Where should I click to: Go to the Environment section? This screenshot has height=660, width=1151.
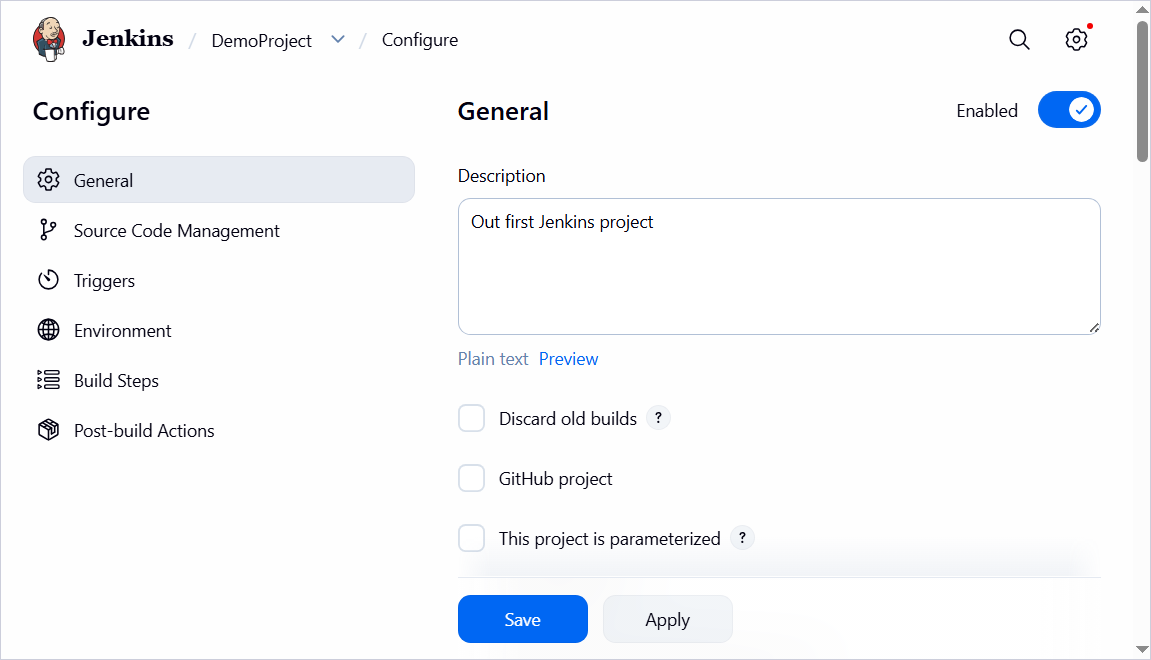[219, 330]
